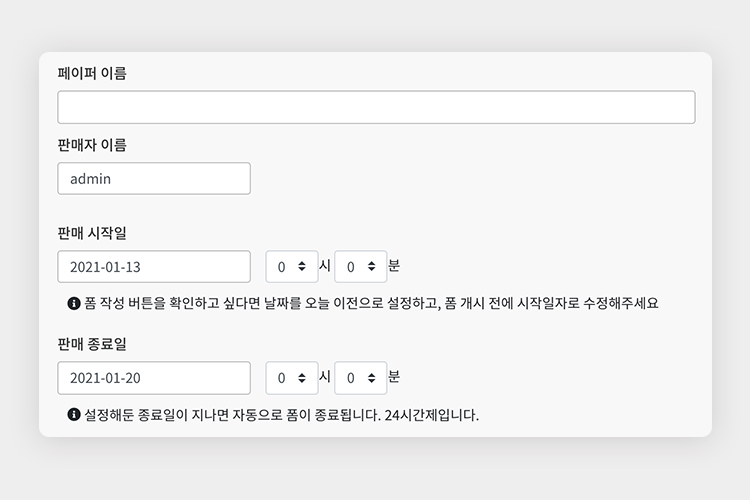Image resolution: width=750 pixels, height=500 pixels.
Task: Click the 판매자 이름 field showing admin
Action: click(154, 178)
